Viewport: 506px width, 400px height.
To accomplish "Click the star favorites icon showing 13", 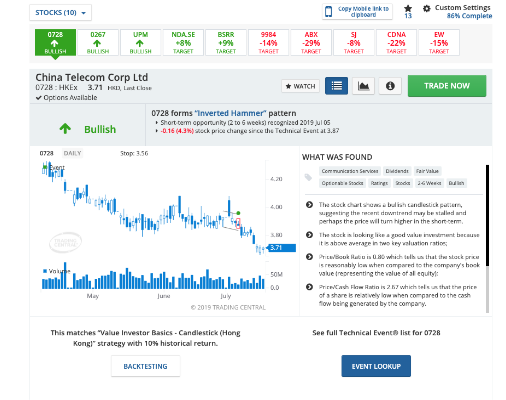I will pyautogui.click(x=408, y=12).
